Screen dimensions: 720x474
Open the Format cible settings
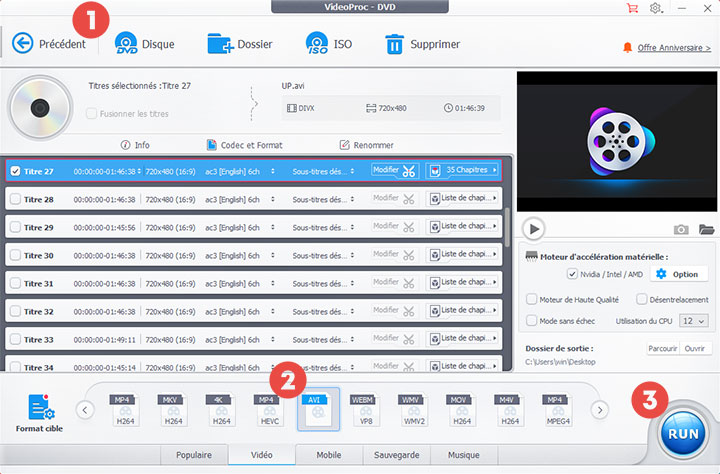click(x=39, y=413)
